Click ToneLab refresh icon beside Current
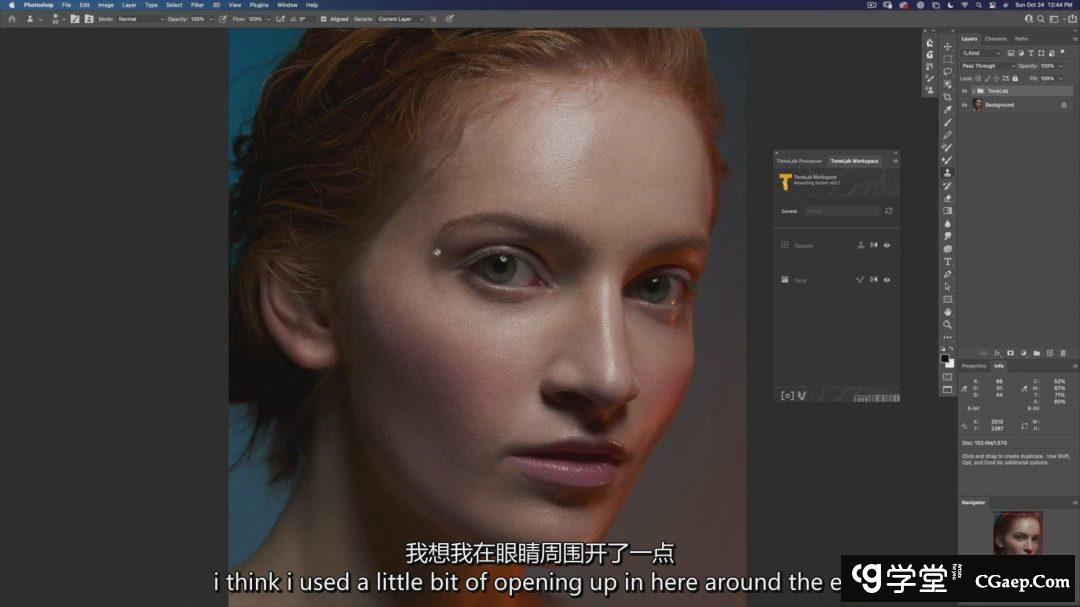The height and width of the screenshot is (607, 1080). (888, 211)
